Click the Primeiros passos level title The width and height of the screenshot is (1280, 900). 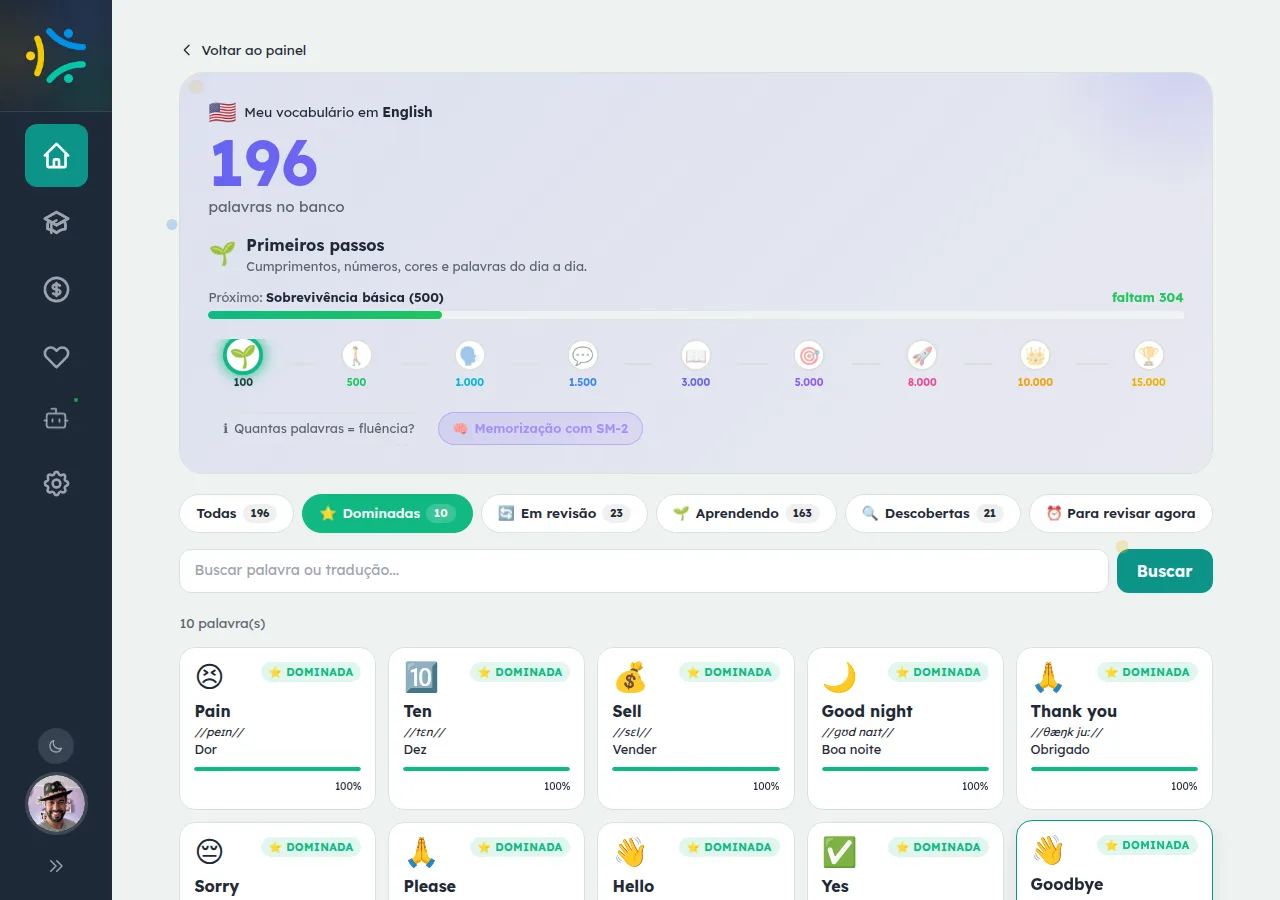tap(315, 245)
